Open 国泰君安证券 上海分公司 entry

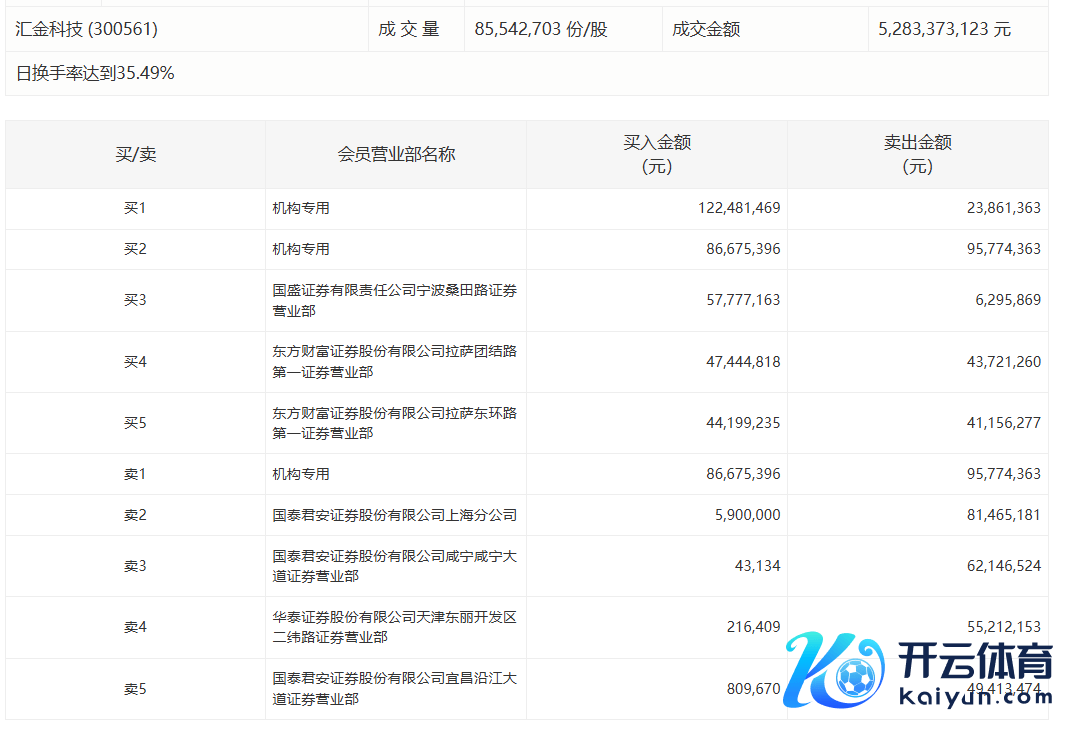click(394, 515)
